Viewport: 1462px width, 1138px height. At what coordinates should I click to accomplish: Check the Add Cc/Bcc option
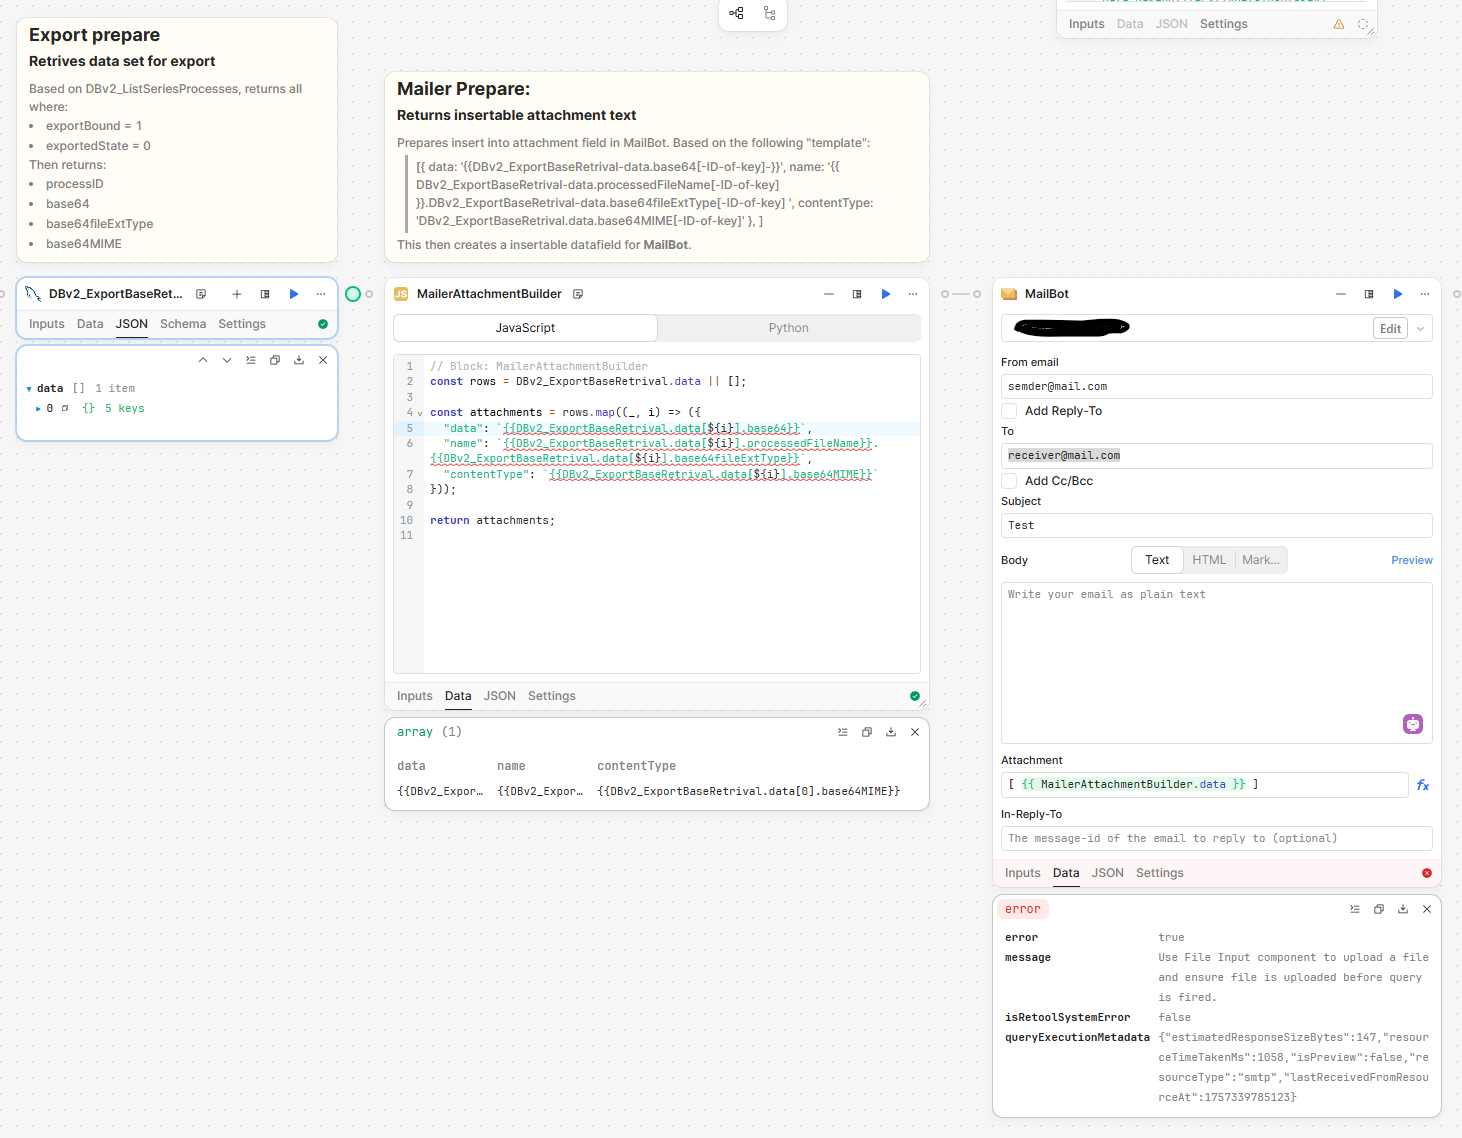click(x=1009, y=481)
